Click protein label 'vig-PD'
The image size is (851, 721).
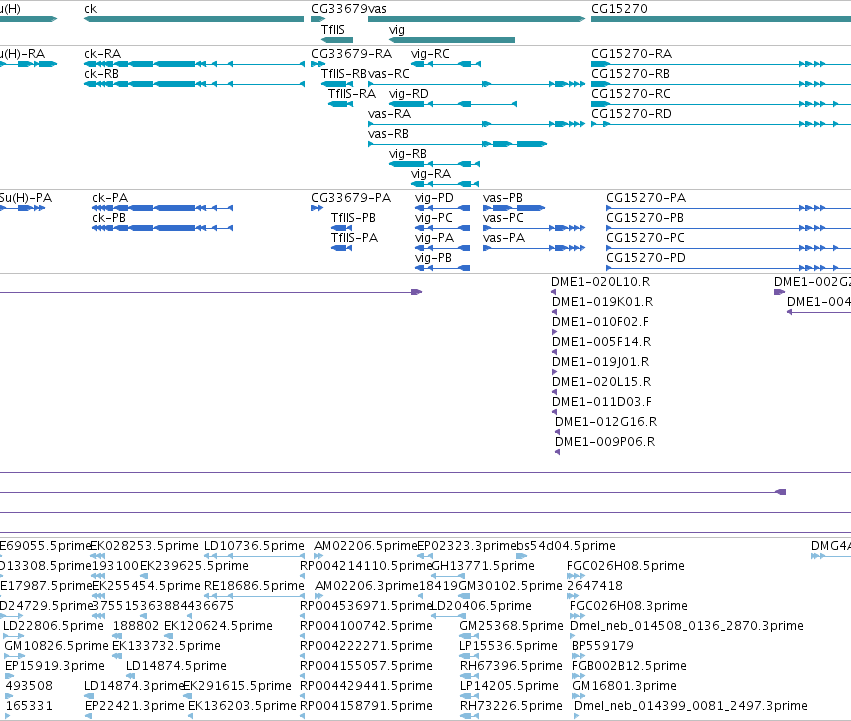434,198
